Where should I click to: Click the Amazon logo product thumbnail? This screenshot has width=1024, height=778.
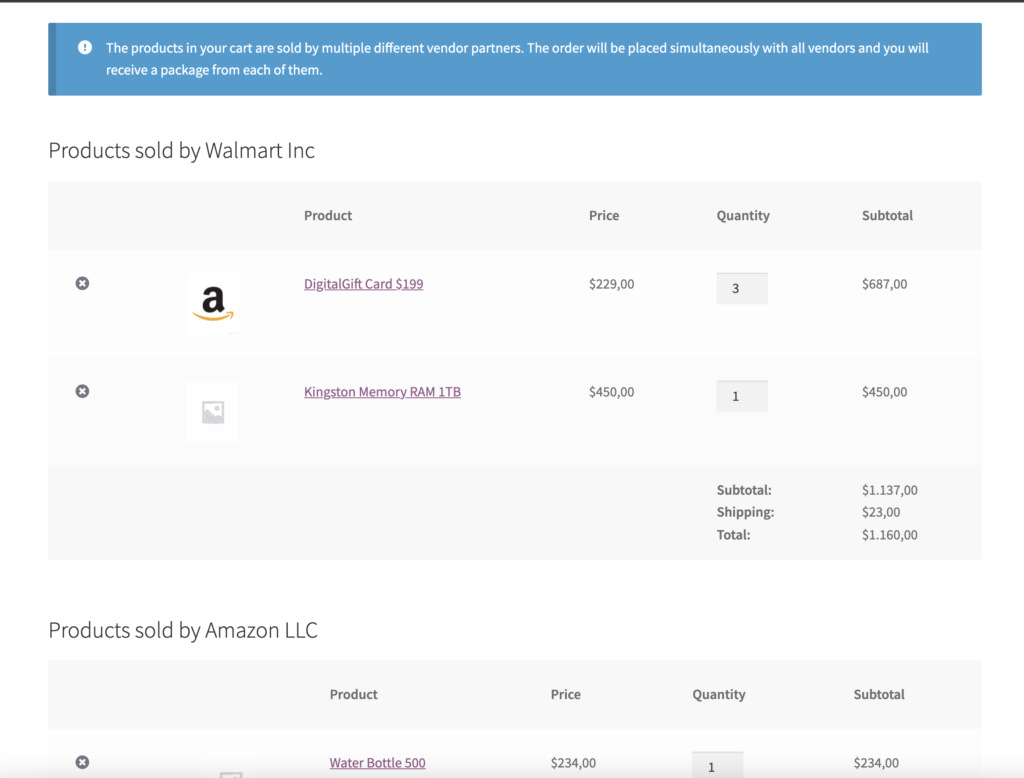[x=213, y=303]
